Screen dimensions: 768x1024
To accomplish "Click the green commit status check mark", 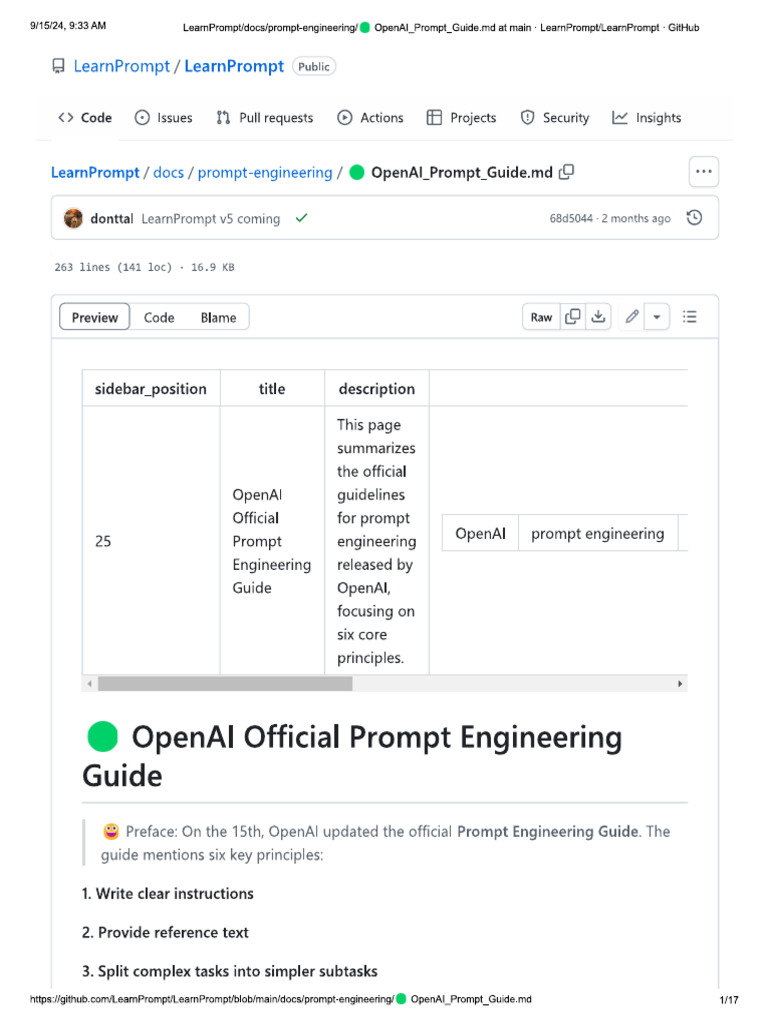I will [x=301, y=218].
